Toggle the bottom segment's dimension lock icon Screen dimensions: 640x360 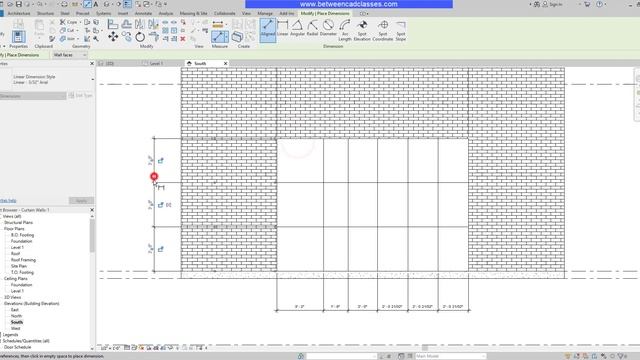160,249
